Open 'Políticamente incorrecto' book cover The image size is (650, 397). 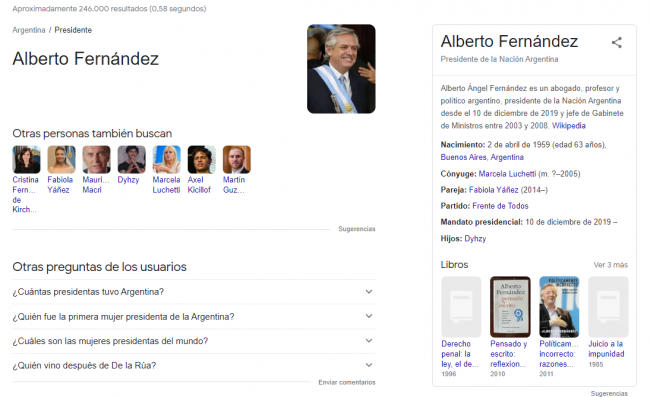tap(559, 307)
